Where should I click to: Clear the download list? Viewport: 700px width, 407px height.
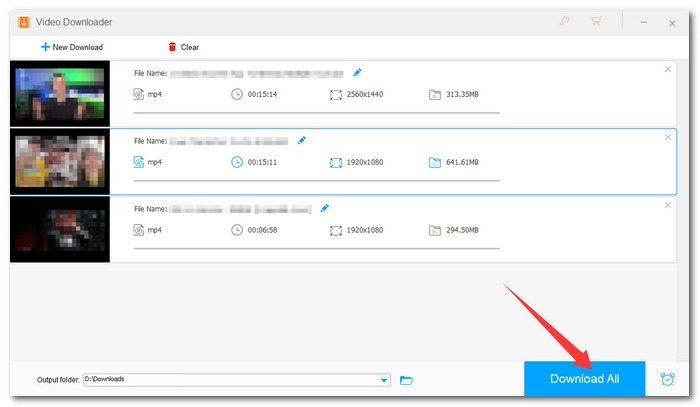[183, 47]
